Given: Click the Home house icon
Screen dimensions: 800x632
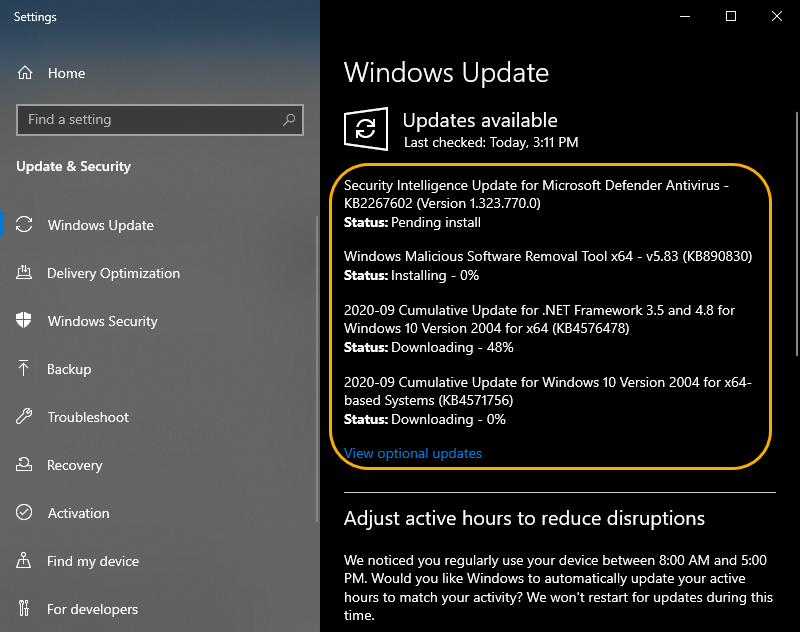Looking at the screenshot, I should tap(24, 73).
